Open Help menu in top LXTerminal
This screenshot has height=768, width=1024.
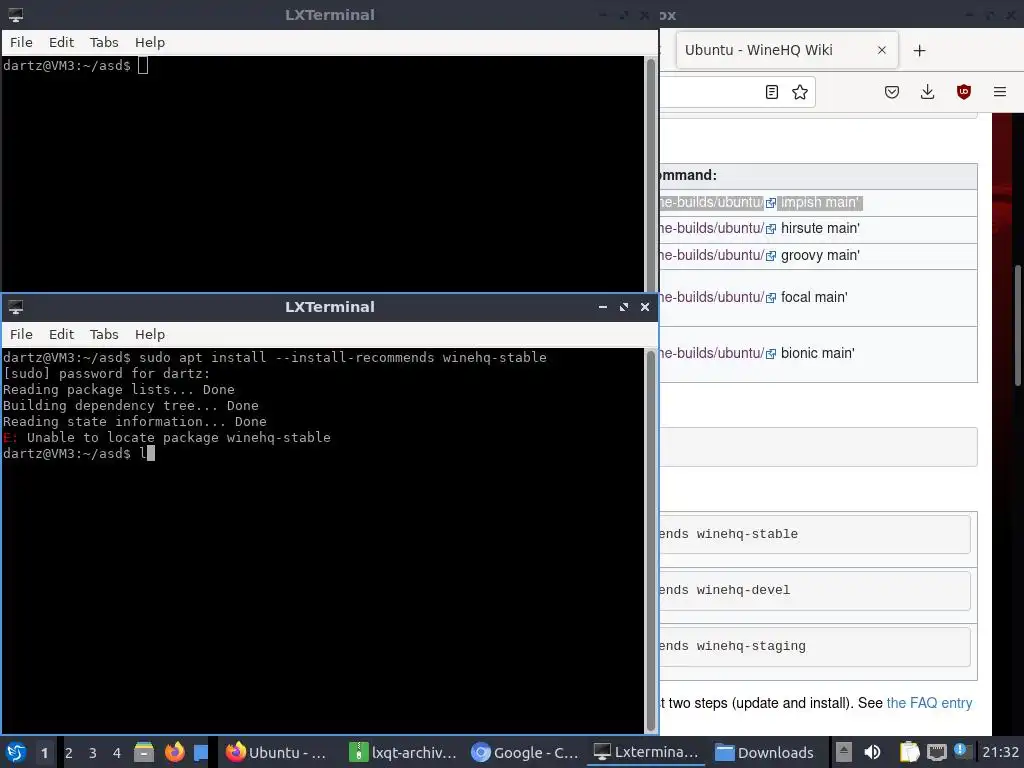pyautogui.click(x=150, y=42)
